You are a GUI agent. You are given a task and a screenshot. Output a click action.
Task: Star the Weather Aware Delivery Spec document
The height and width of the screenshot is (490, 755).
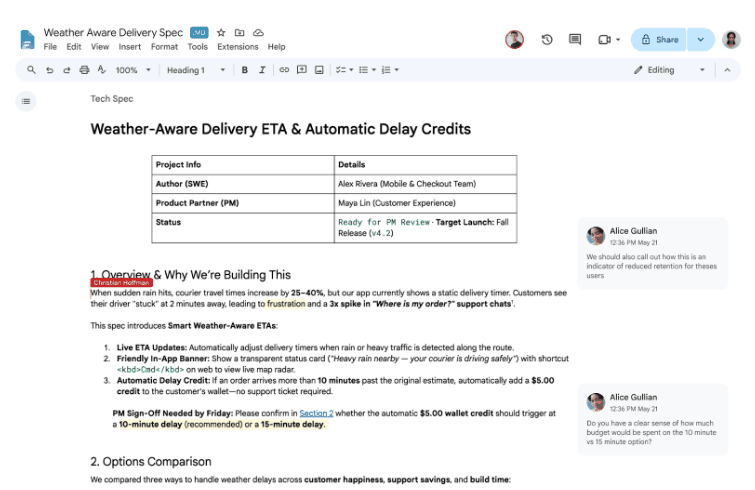pyautogui.click(x=221, y=33)
